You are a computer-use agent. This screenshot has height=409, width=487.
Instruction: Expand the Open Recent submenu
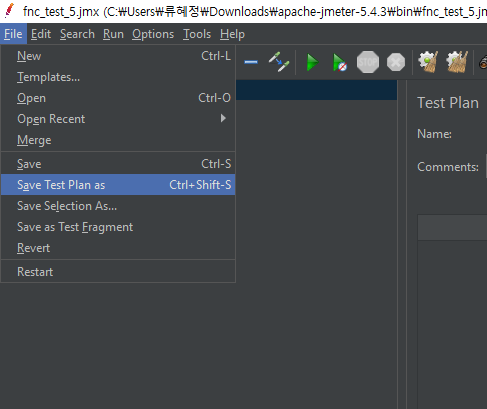[118, 119]
